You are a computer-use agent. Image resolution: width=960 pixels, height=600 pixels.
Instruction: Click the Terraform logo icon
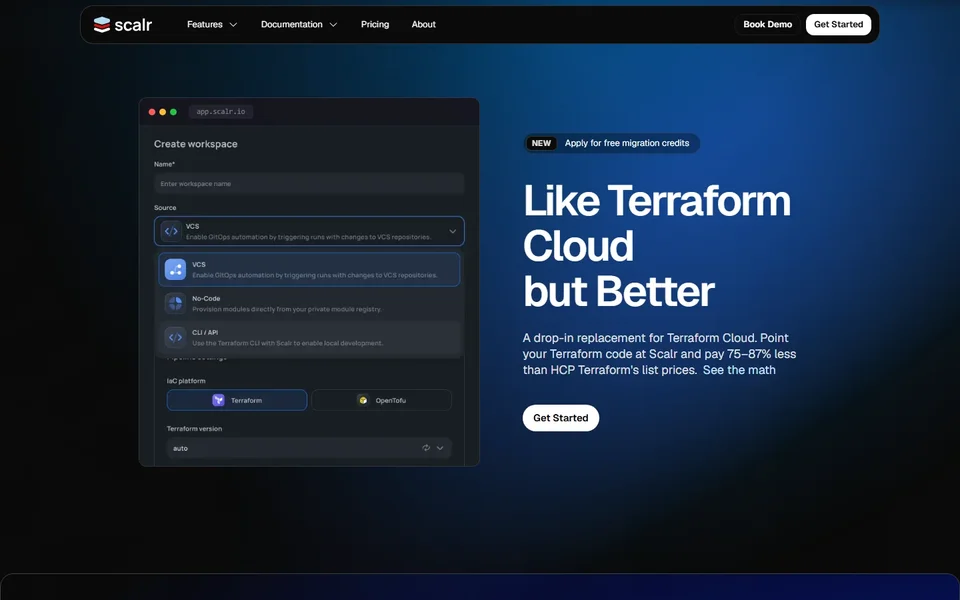218,400
